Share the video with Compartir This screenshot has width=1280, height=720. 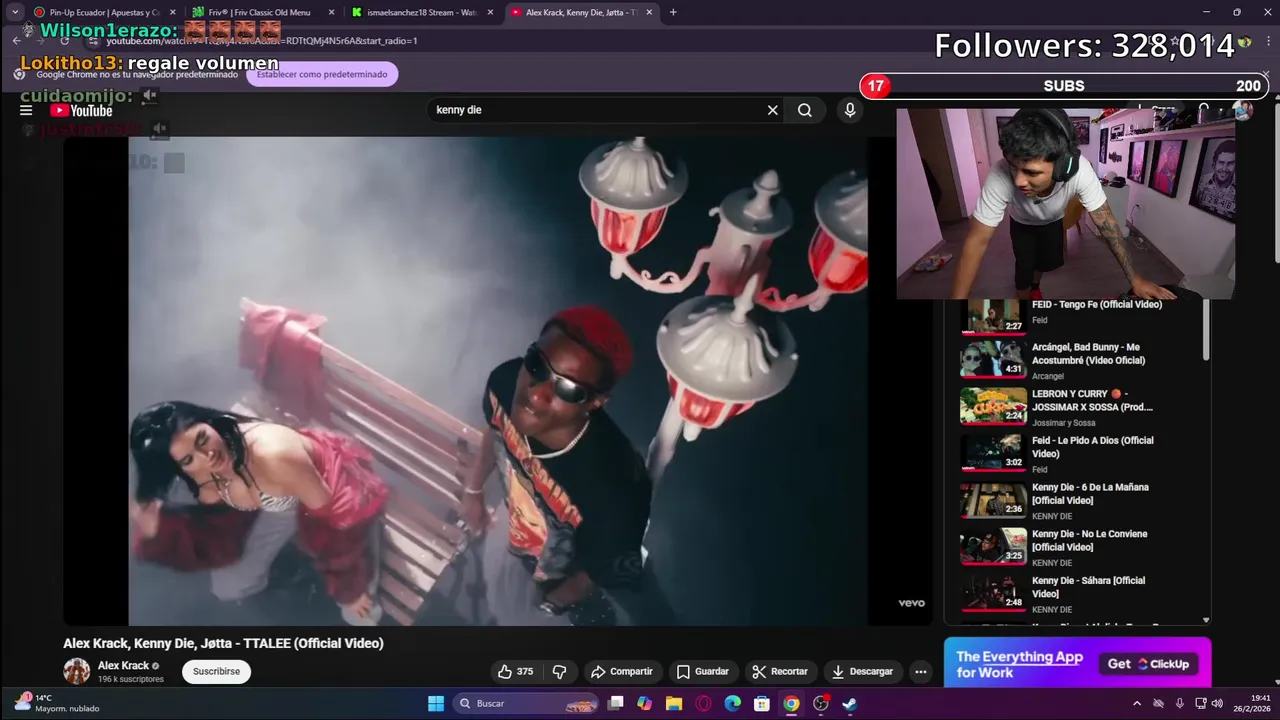click(621, 672)
